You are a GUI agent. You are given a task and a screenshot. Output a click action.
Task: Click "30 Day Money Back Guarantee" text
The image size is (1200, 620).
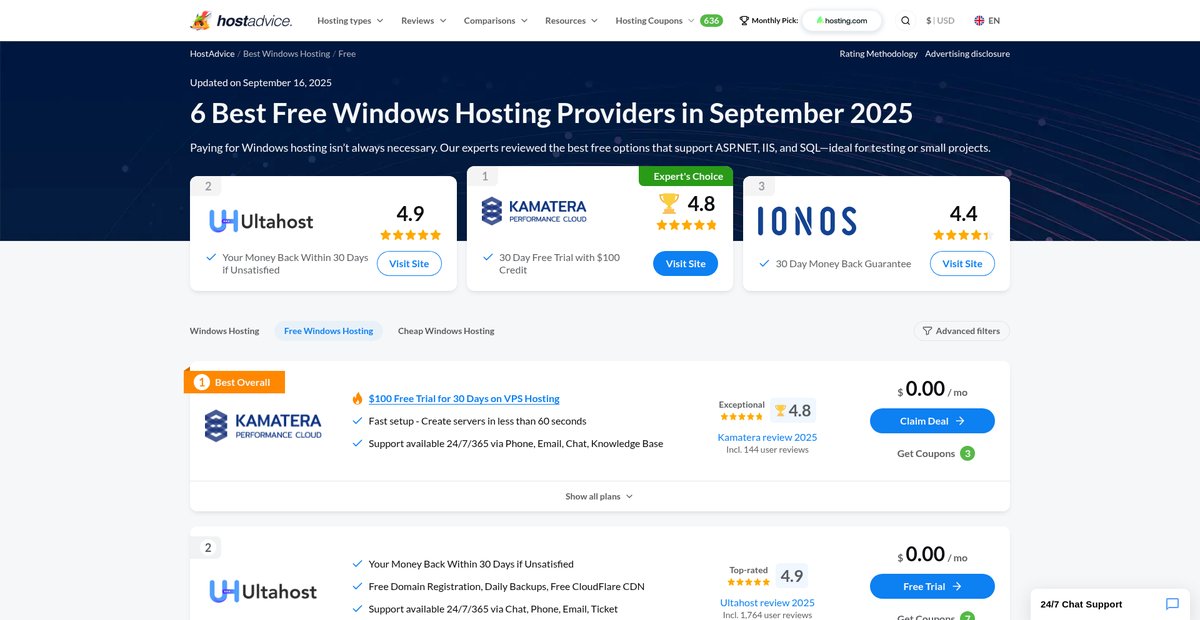(843, 264)
